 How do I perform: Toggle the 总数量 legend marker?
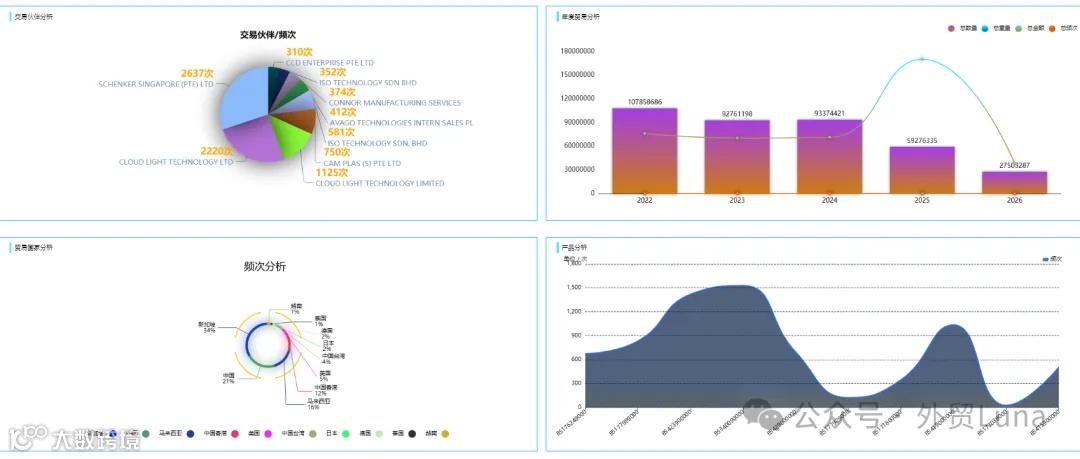pyautogui.click(x=951, y=28)
